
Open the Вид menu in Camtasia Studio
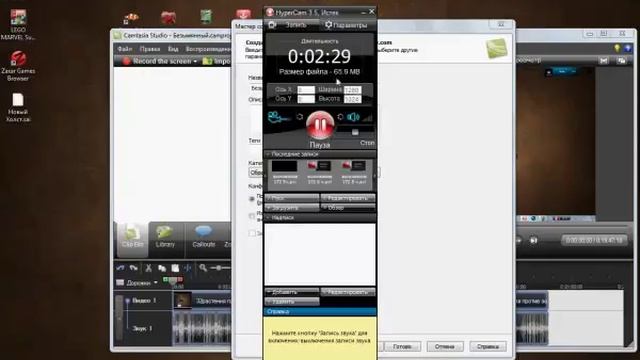[x=173, y=49]
